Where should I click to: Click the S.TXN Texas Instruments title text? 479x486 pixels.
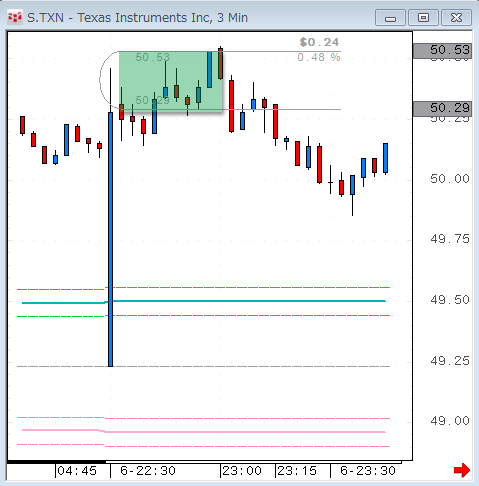point(137,18)
